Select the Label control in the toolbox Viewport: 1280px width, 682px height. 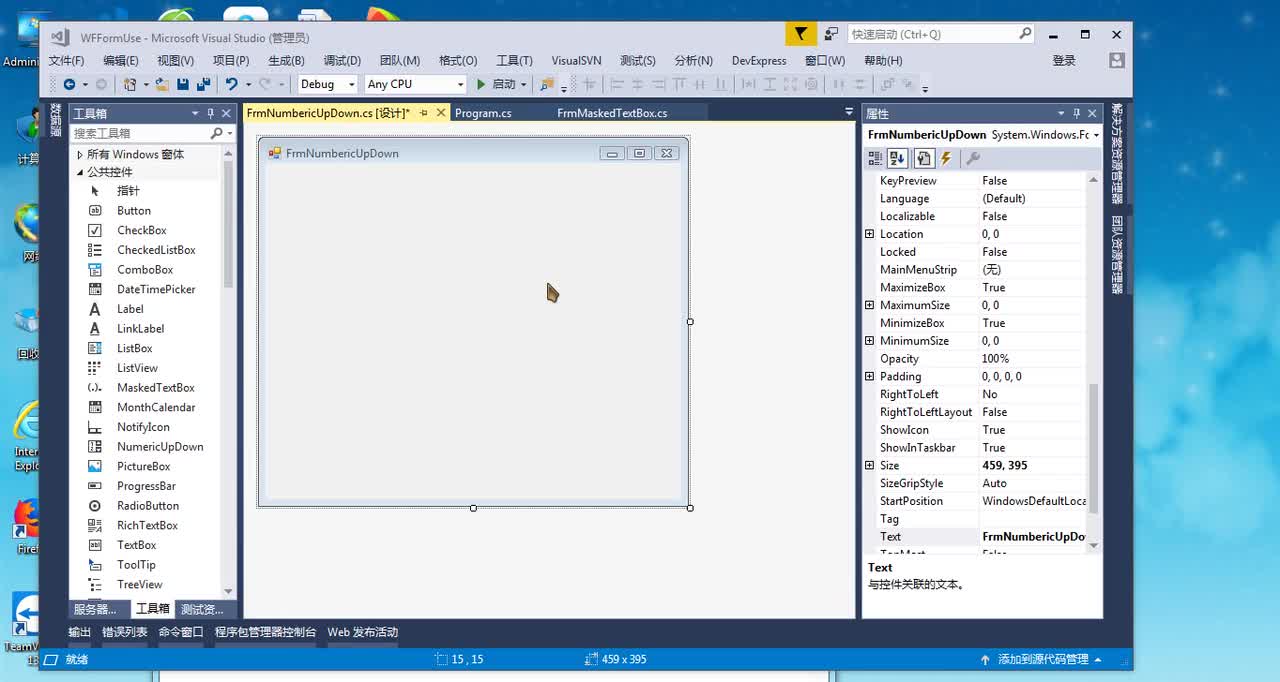coord(130,309)
